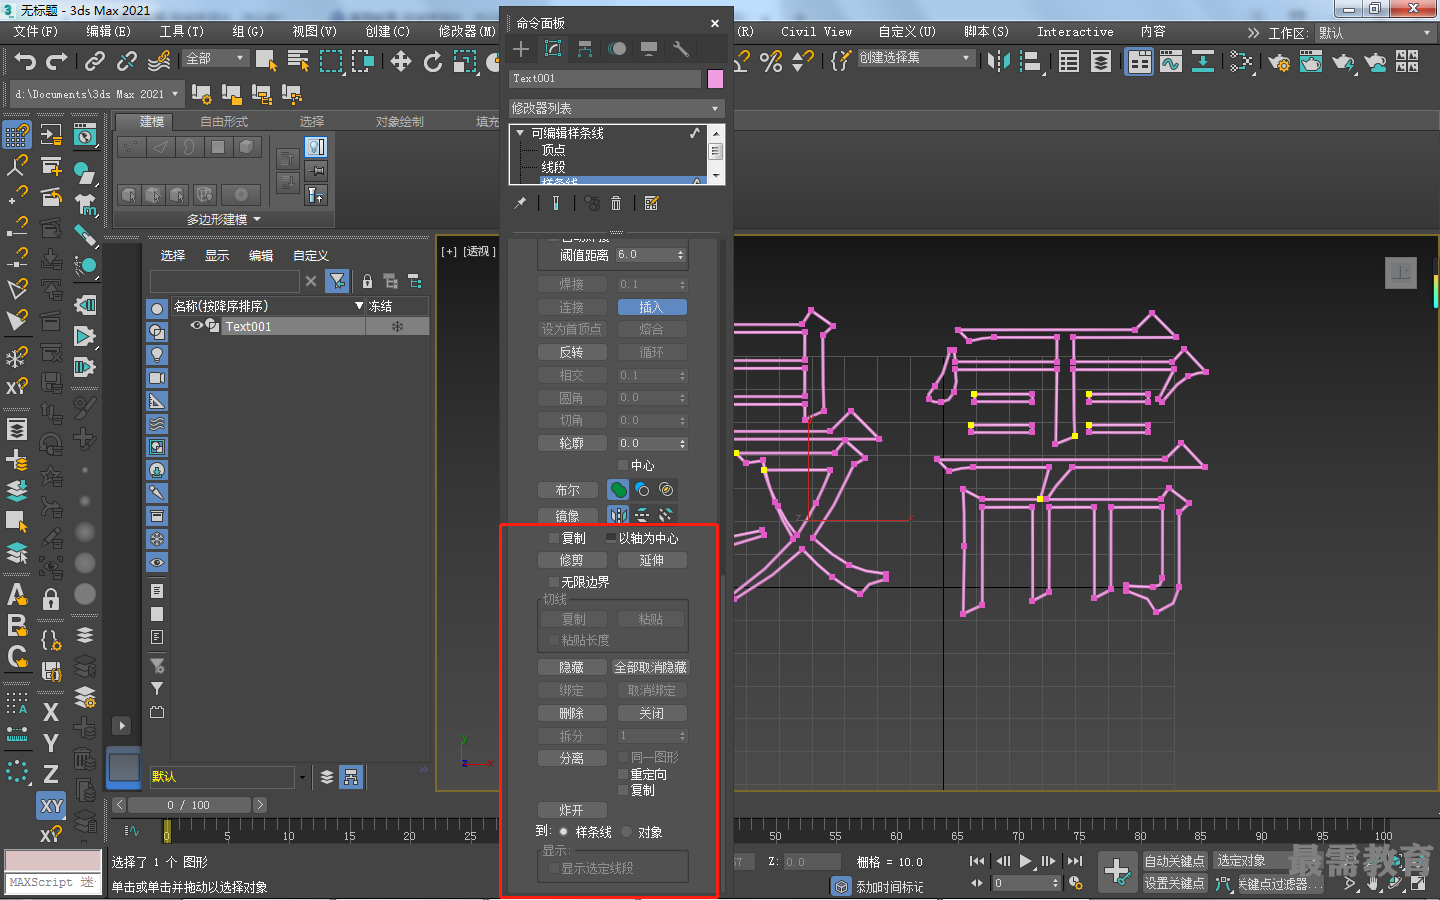Click Go to End playback button
This screenshot has width=1440, height=900.
coord(1075,861)
